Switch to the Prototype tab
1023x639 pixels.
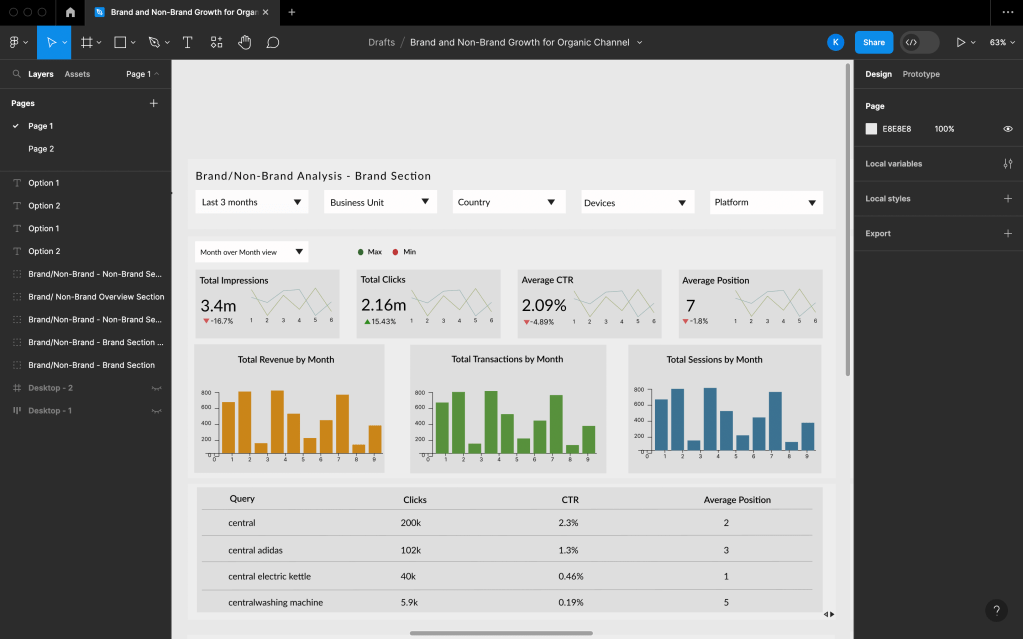coord(921,74)
